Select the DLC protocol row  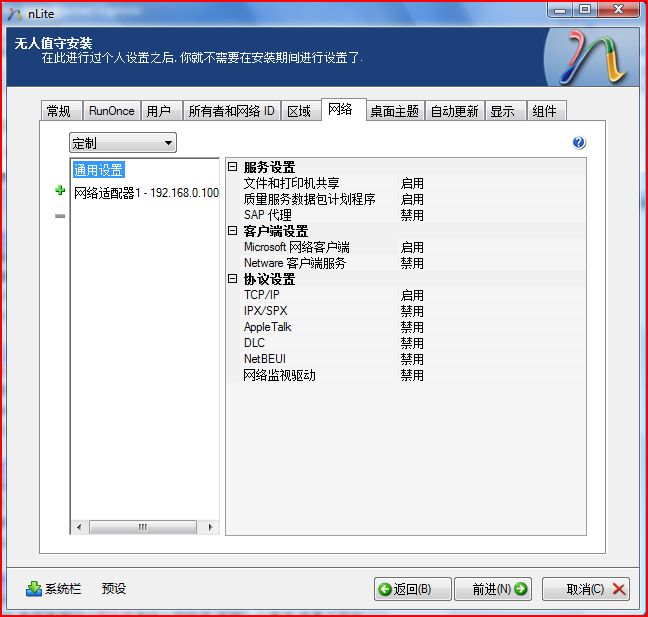(x=406, y=343)
